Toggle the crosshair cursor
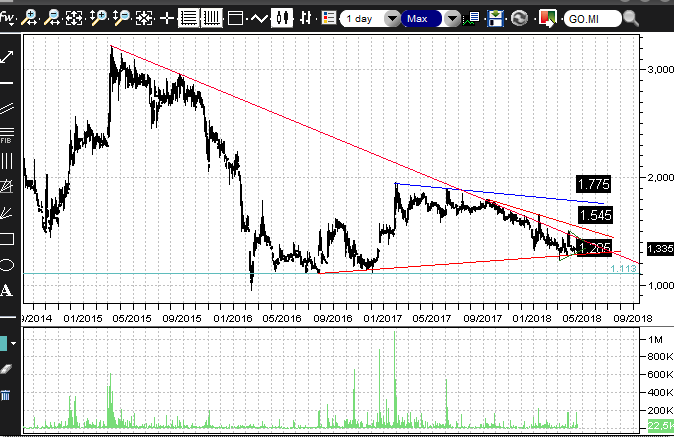 [167, 18]
